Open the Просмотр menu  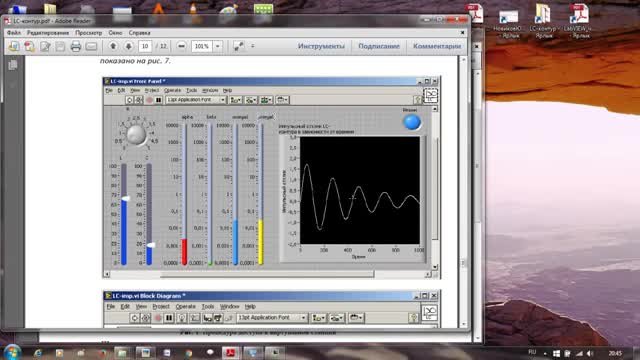coord(89,33)
